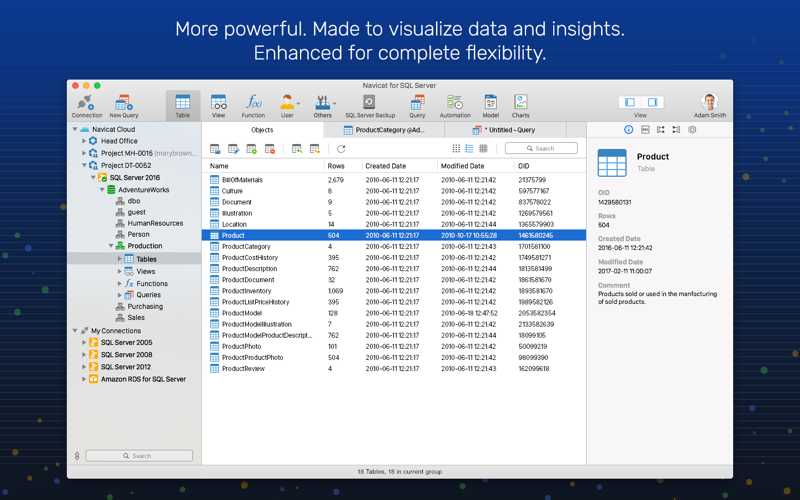Expand the Head Office node
Image resolution: width=800 pixels, height=500 pixels.
(84, 141)
